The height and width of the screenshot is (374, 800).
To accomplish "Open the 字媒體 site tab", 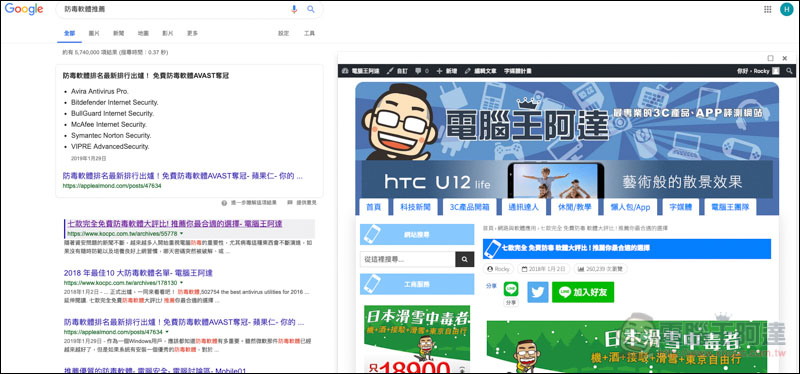I will [681, 207].
